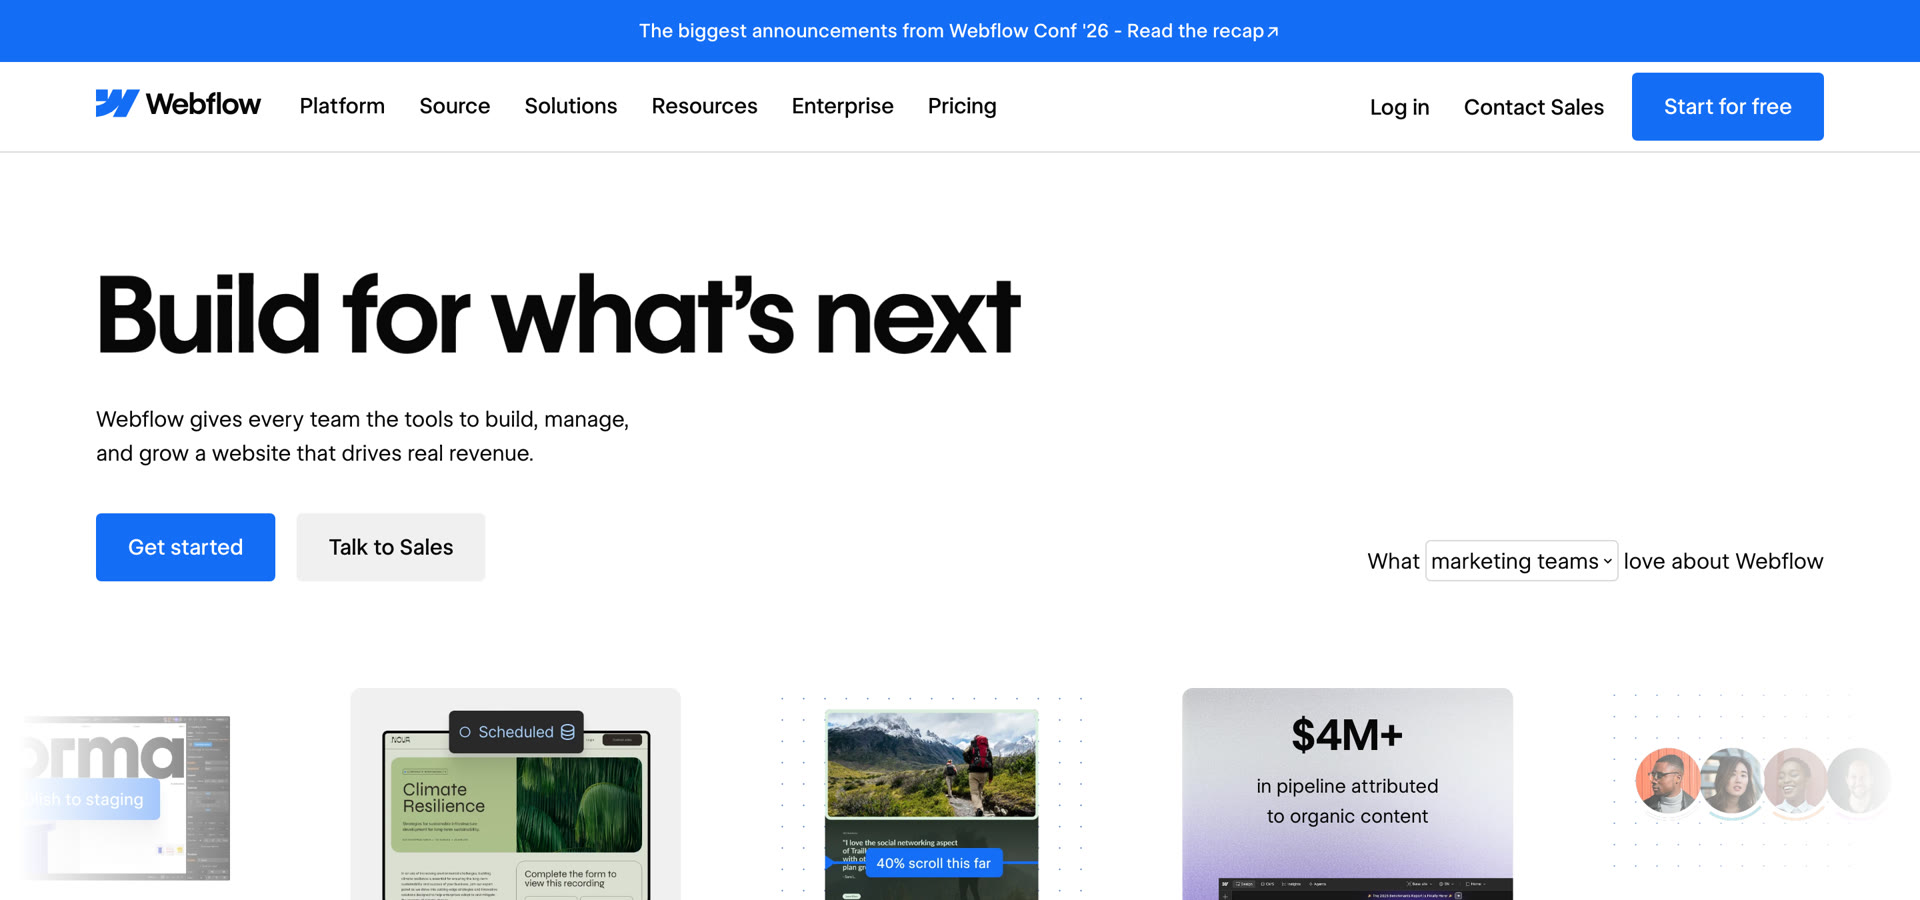Screen dimensions: 1920x900
Task: Open the Solutions menu
Action: point(571,106)
